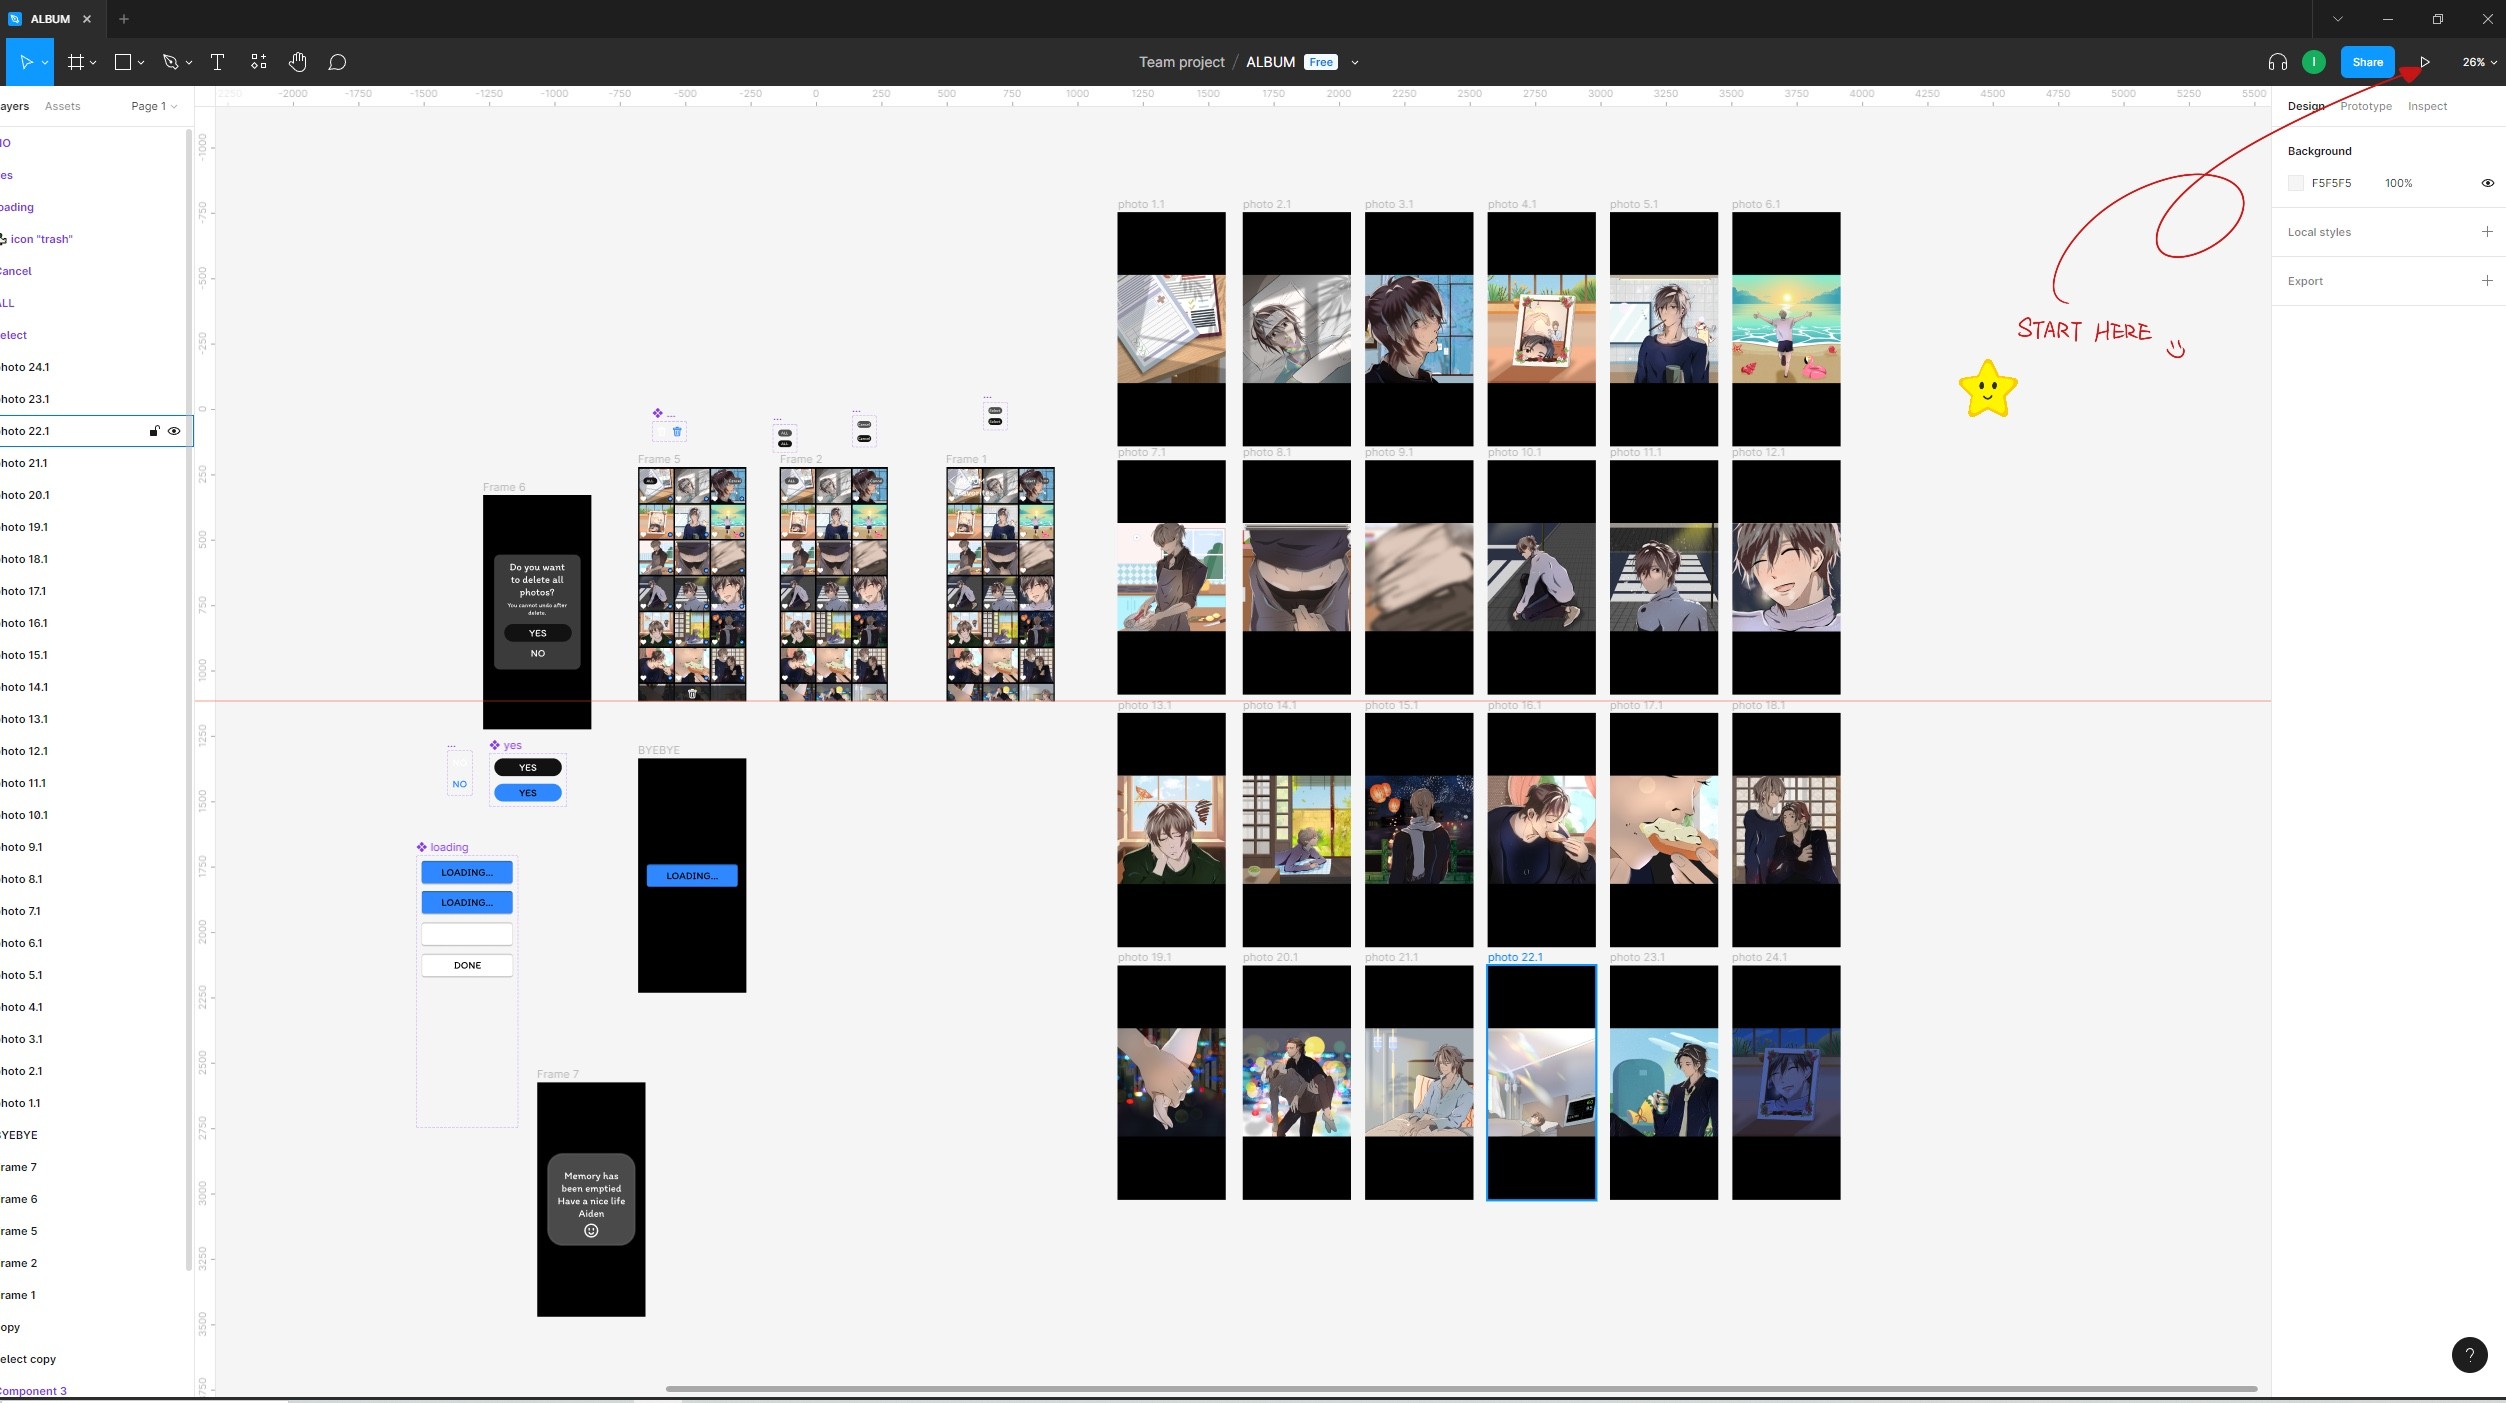The height and width of the screenshot is (1403, 2506).
Task: Open the help question mark button
Action: click(x=2469, y=1355)
